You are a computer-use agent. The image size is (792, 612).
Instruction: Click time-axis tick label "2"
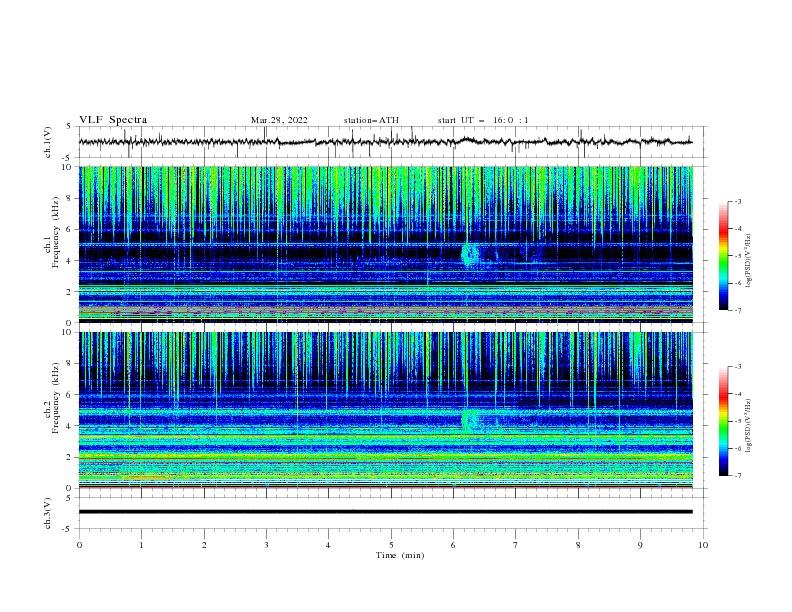(204, 545)
